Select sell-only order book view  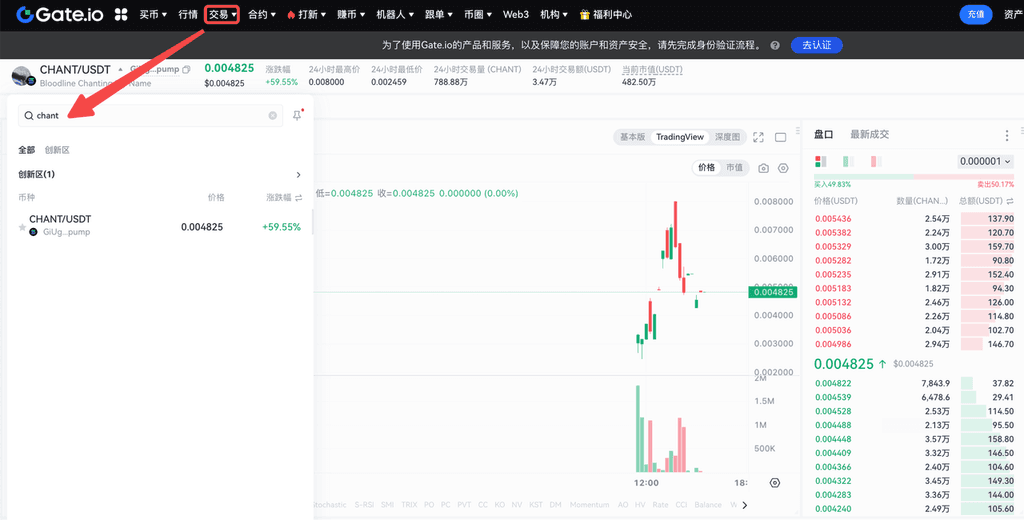(876, 161)
